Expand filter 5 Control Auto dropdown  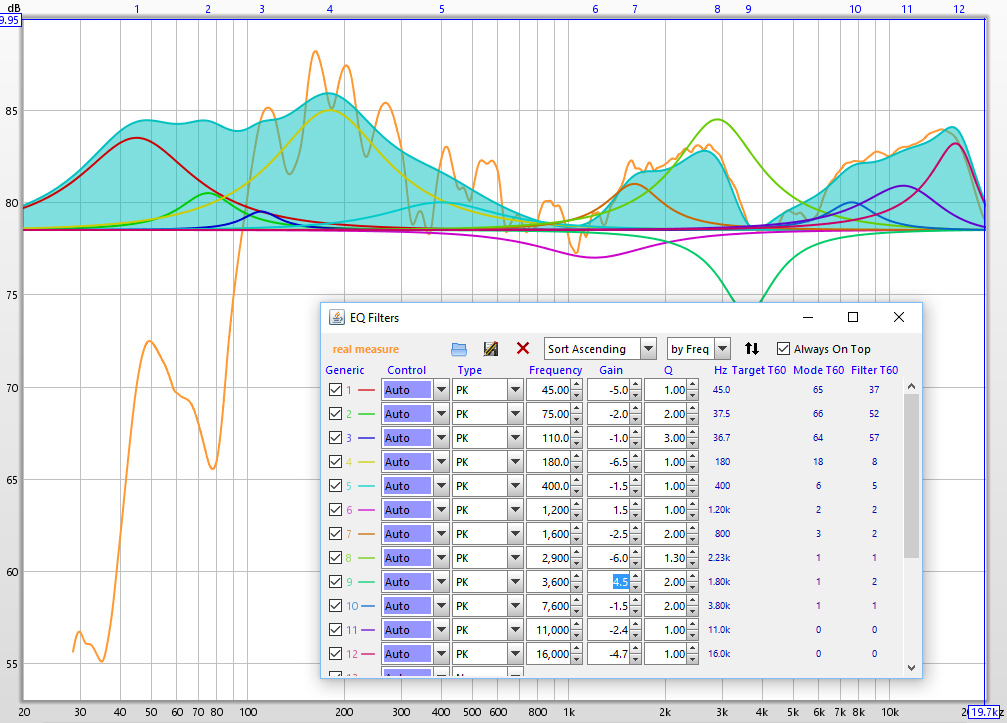point(441,486)
